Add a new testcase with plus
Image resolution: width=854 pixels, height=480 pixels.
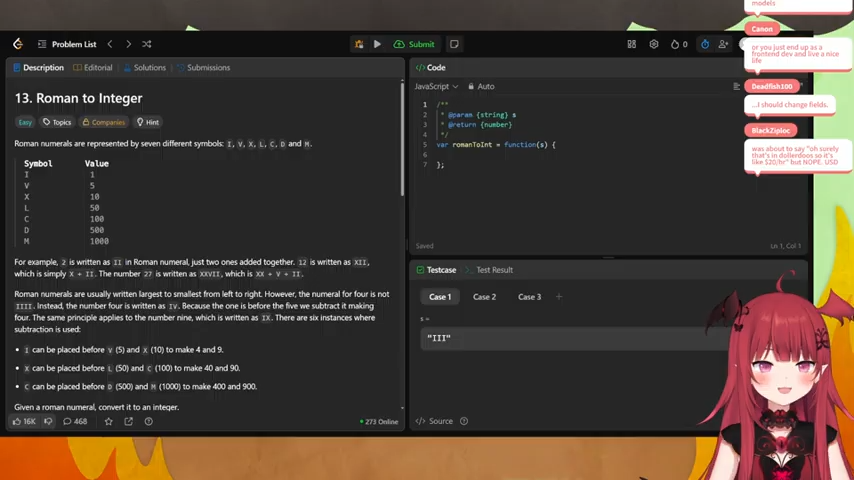pos(559,297)
